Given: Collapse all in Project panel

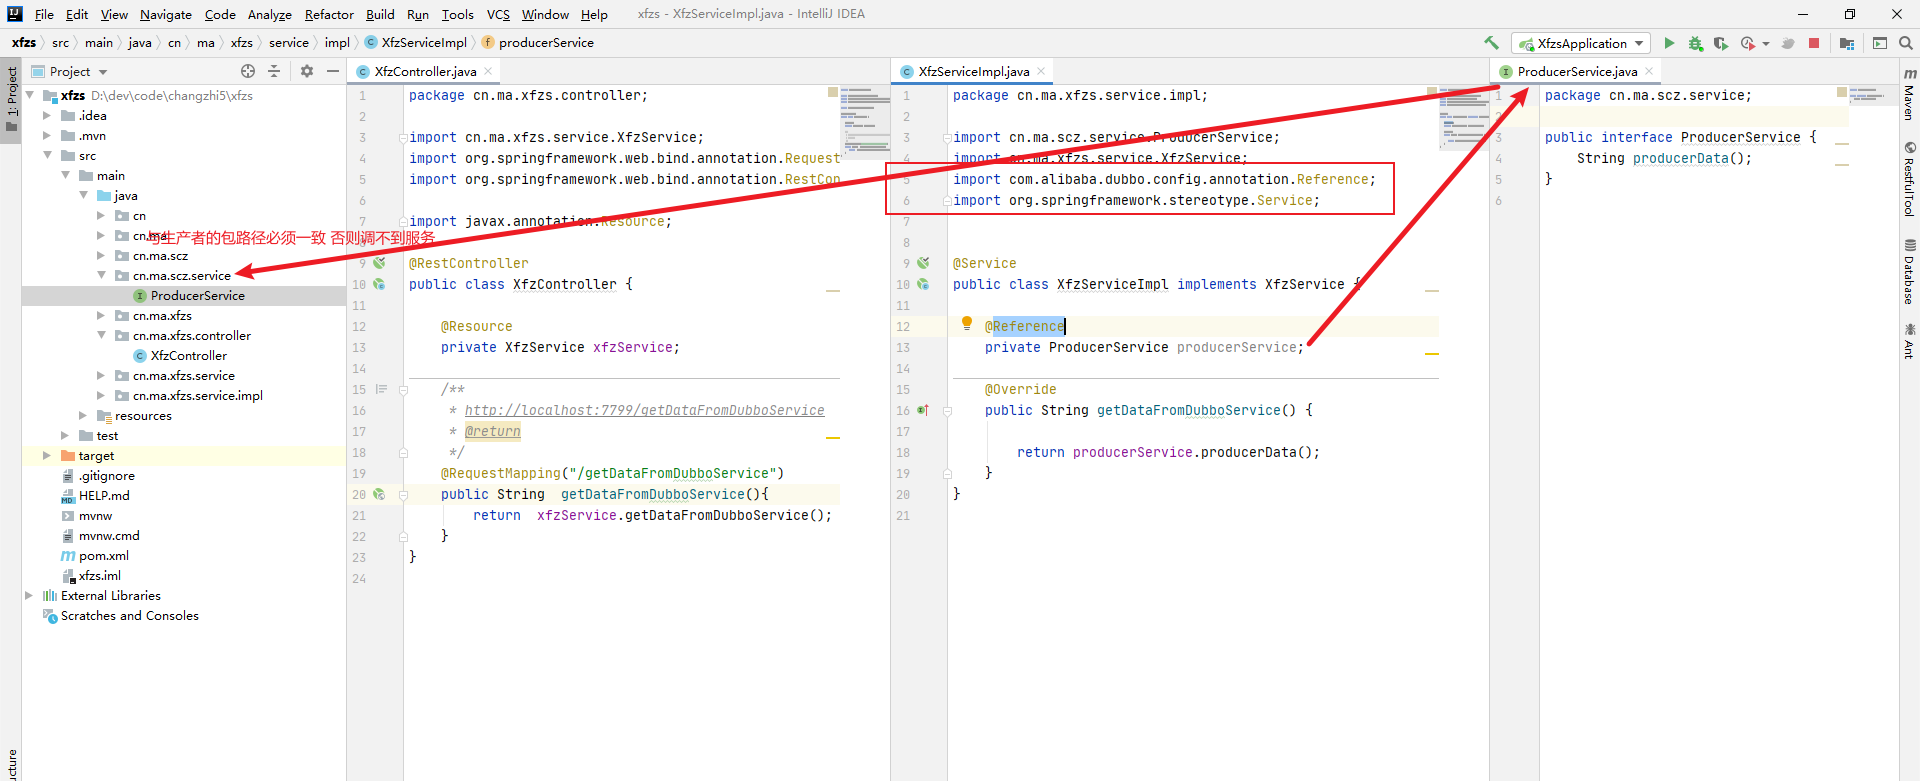Looking at the screenshot, I should [274, 71].
